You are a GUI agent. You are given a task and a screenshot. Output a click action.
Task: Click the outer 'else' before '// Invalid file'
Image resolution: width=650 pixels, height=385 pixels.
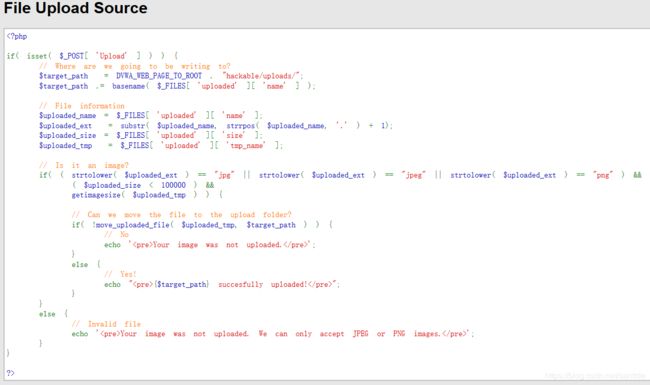coord(47,314)
